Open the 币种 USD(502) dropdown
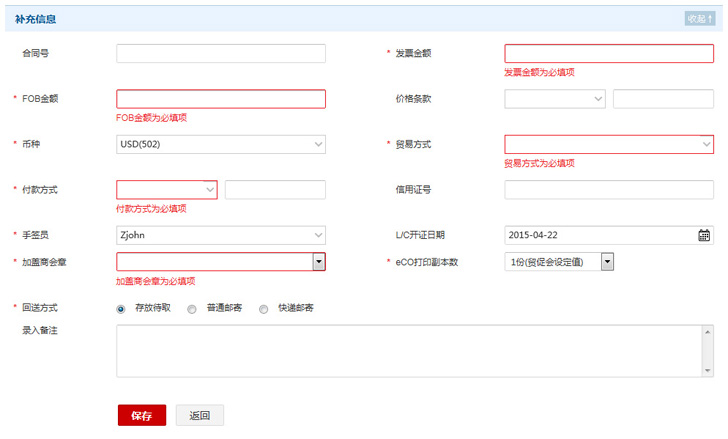 pyautogui.click(x=221, y=145)
